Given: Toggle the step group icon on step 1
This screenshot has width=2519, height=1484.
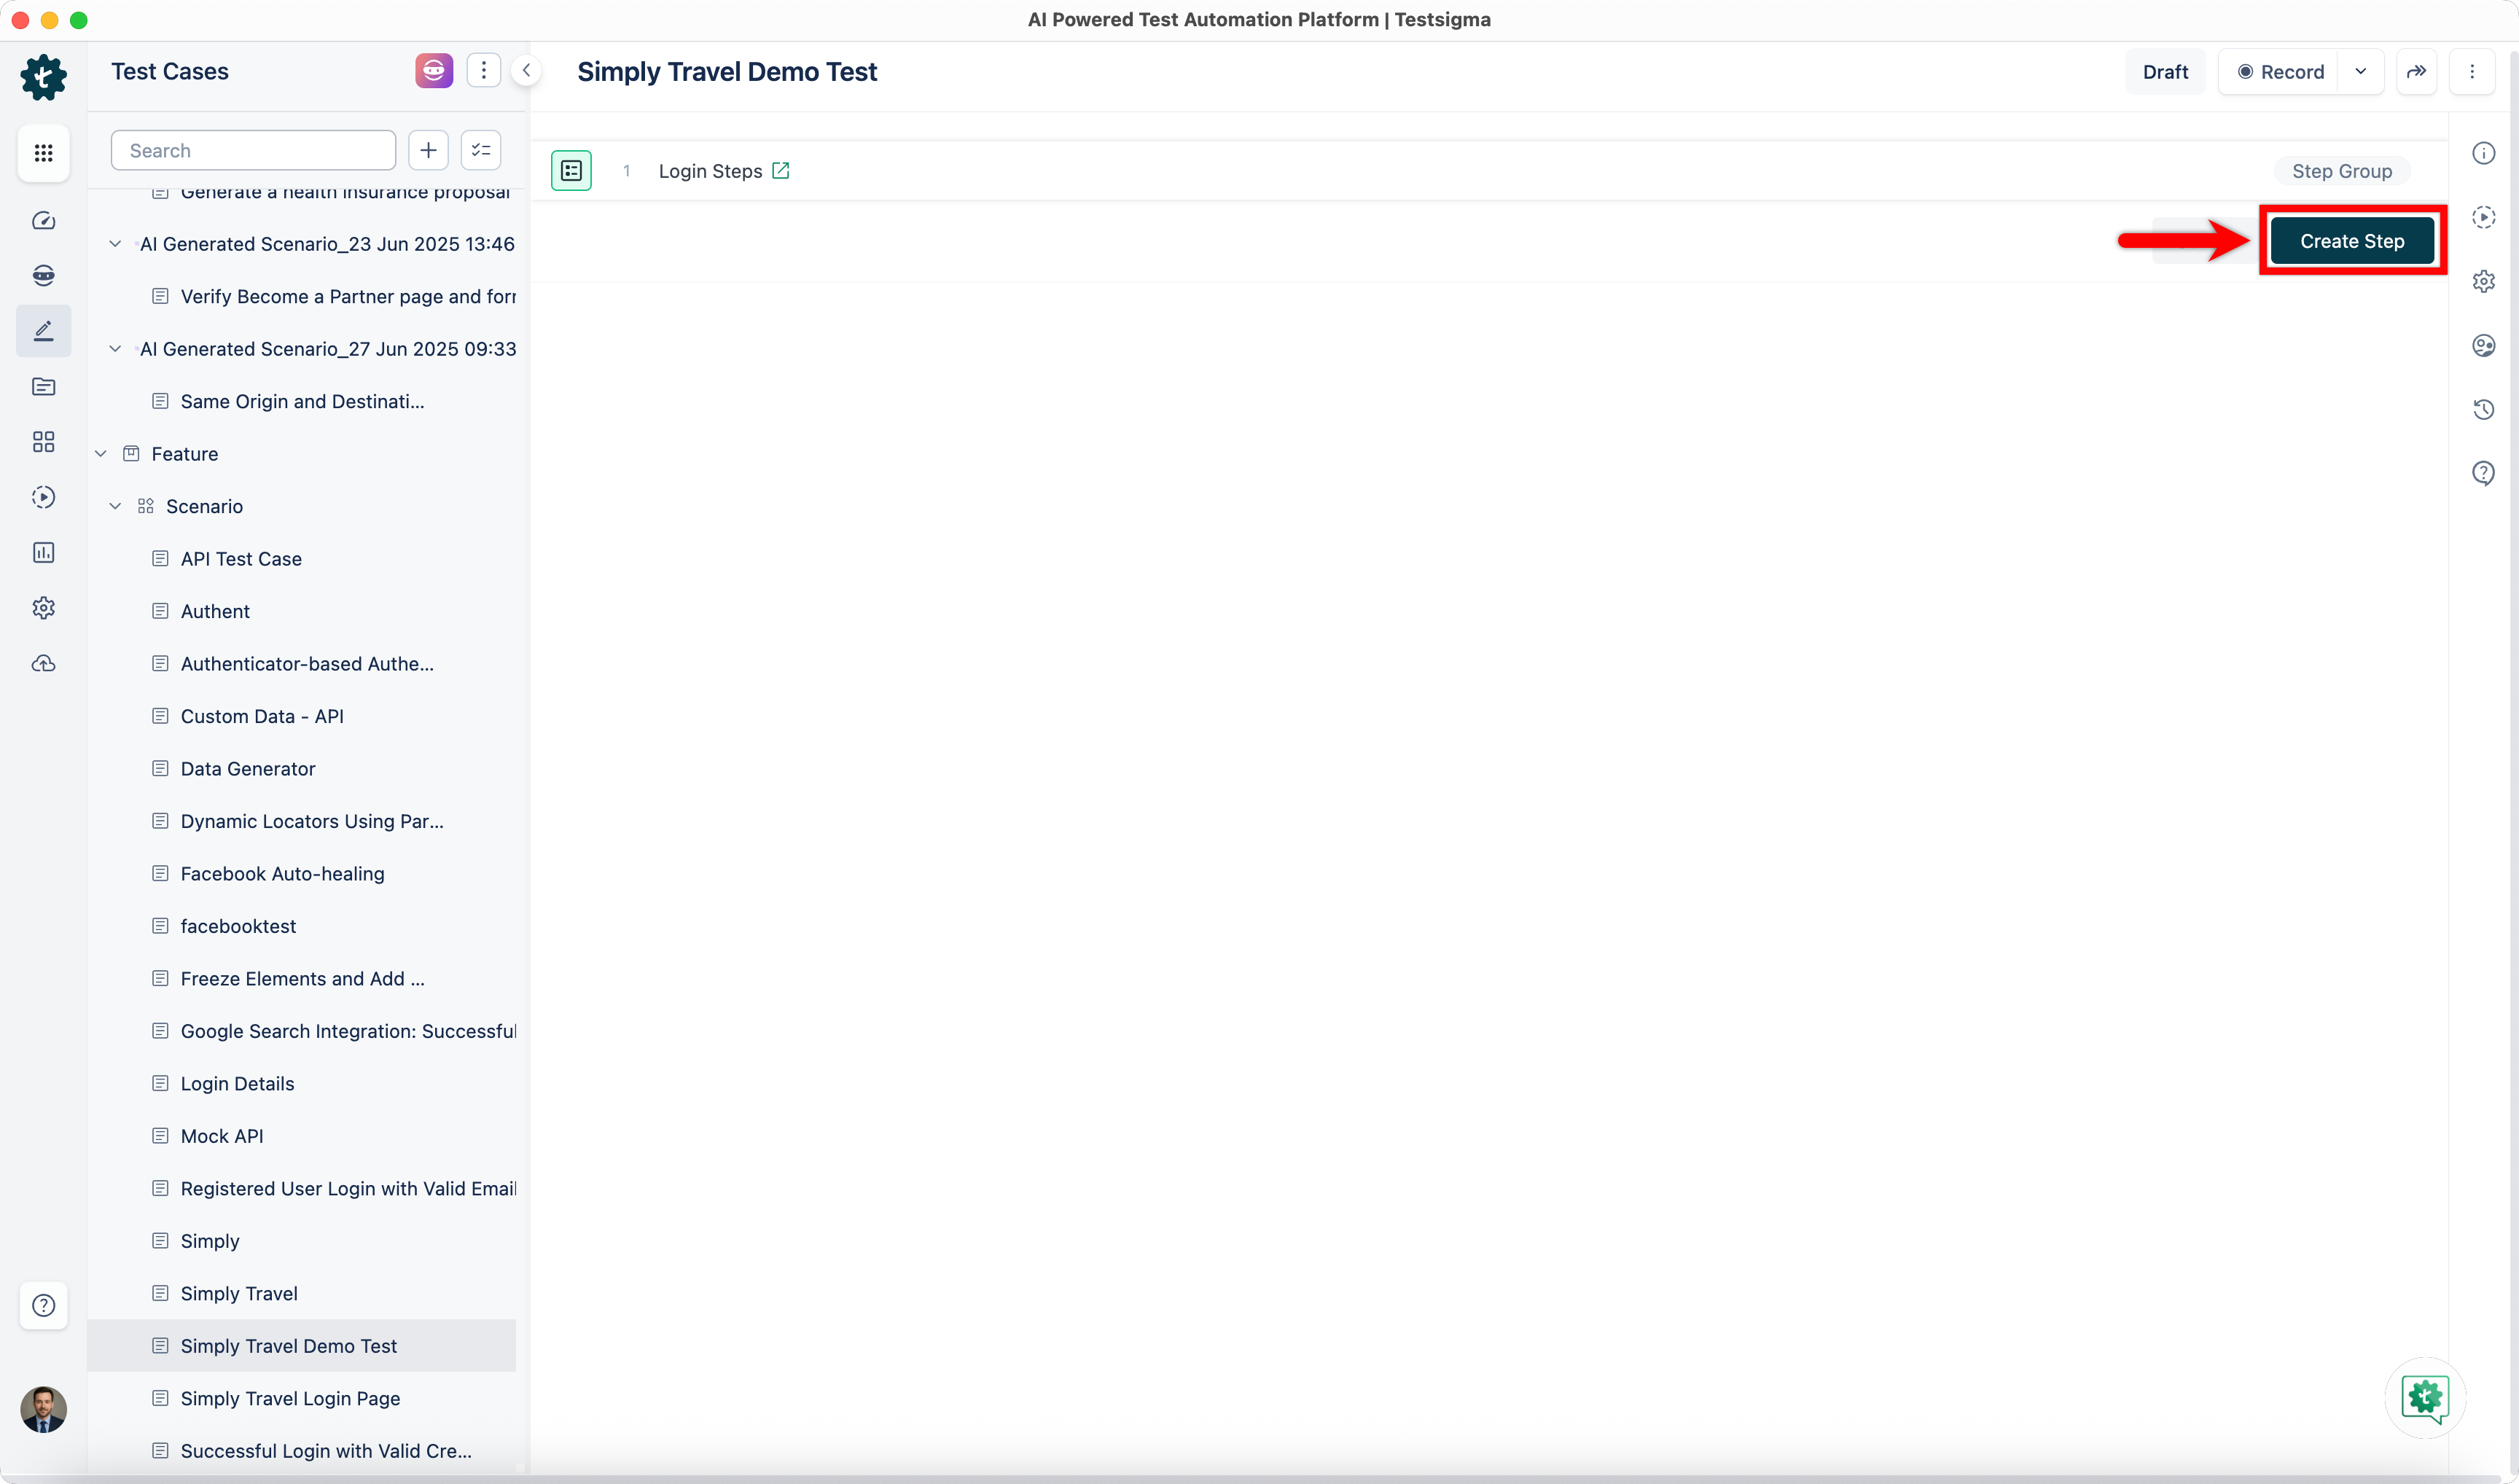Looking at the screenshot, I should tap(571, 171).
